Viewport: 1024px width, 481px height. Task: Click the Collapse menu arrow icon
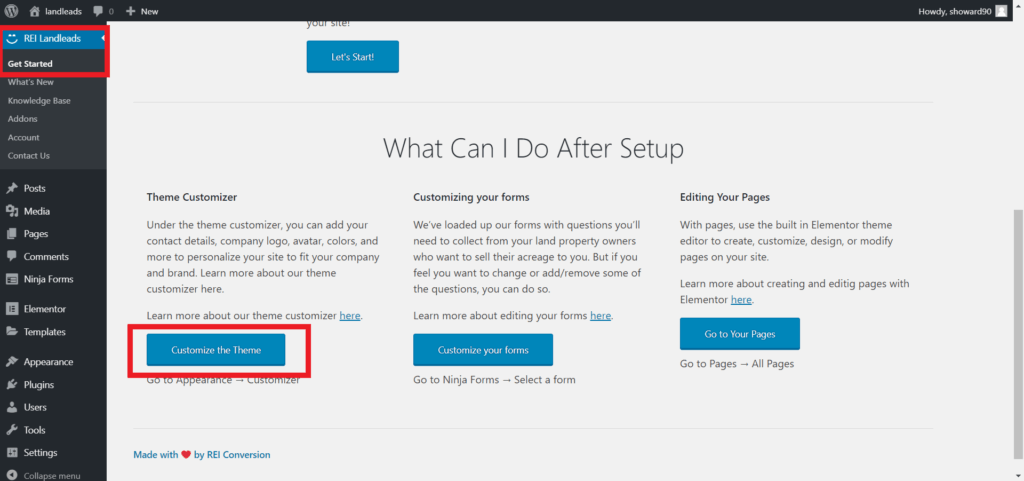12,476
